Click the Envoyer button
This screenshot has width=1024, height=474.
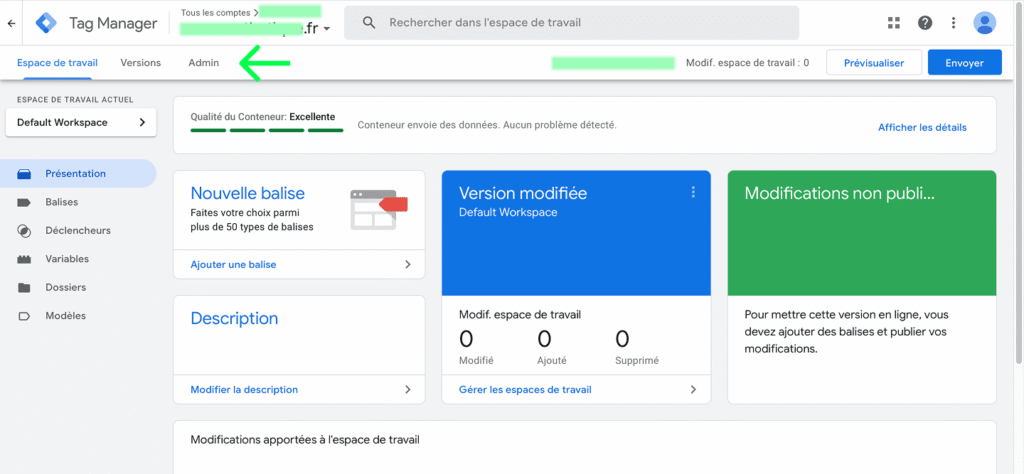[x=965, y=63]
